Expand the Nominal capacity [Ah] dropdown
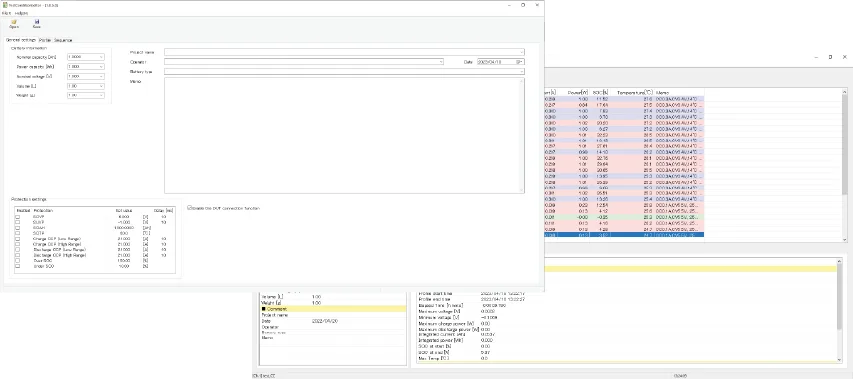Image resolution: width=853 pixels, height=380 pixels. 101,57
